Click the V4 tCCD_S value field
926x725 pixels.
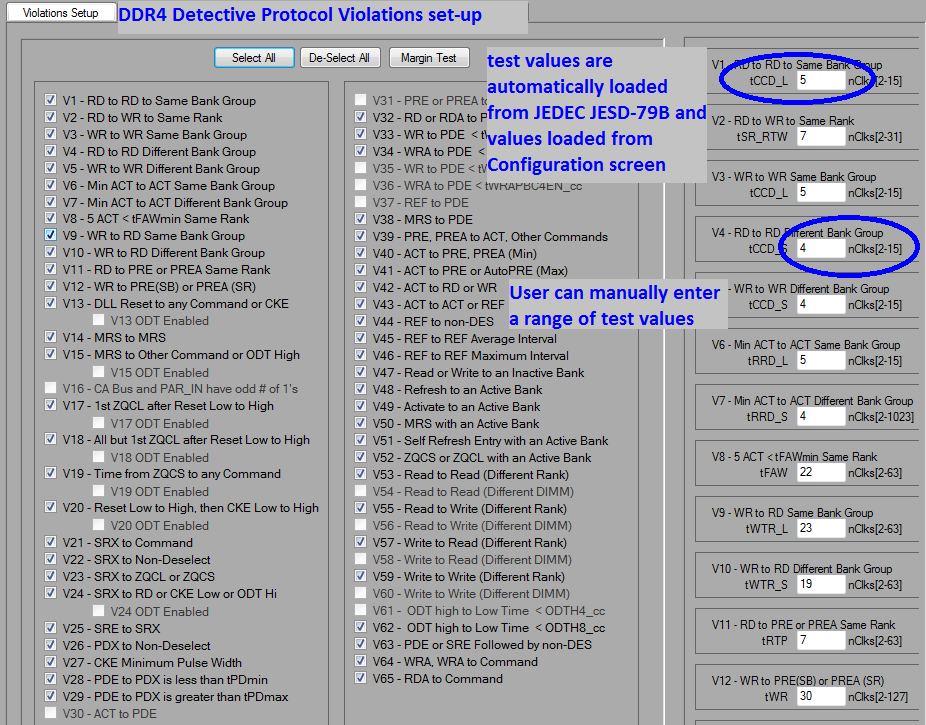(x=820, y=249)
